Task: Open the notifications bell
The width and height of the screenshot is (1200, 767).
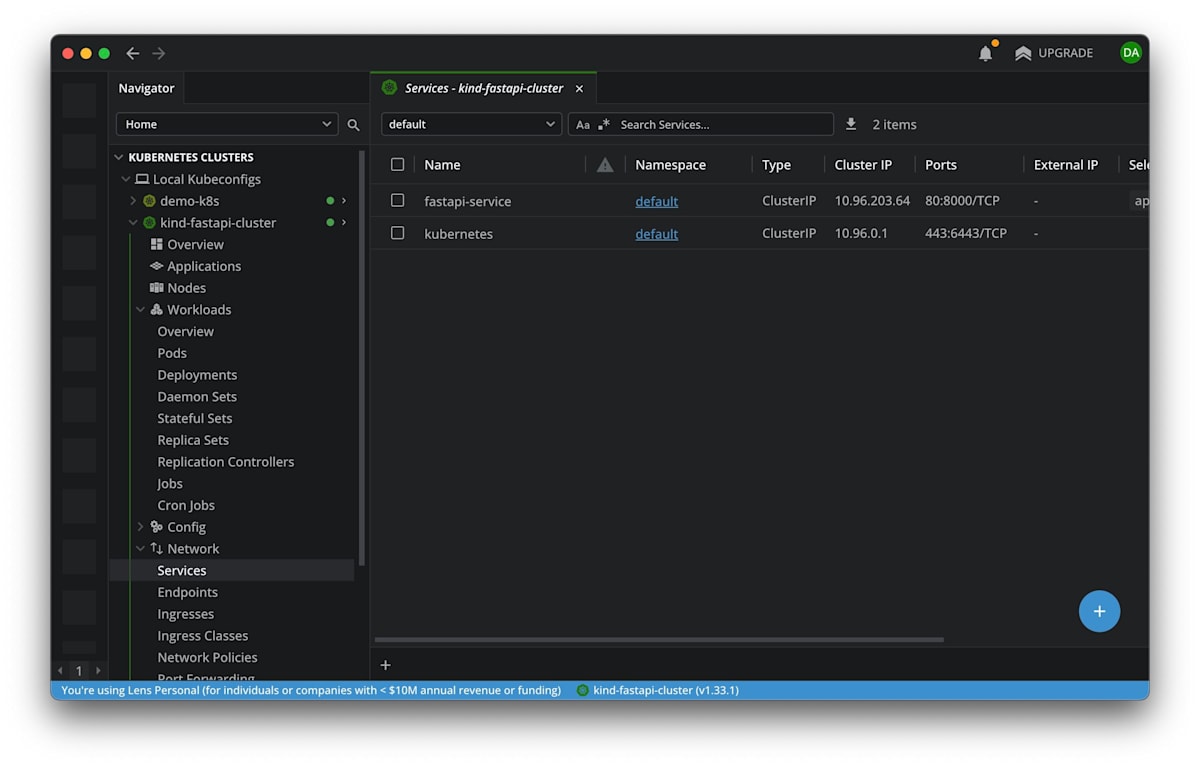Action: pos(985,53)
